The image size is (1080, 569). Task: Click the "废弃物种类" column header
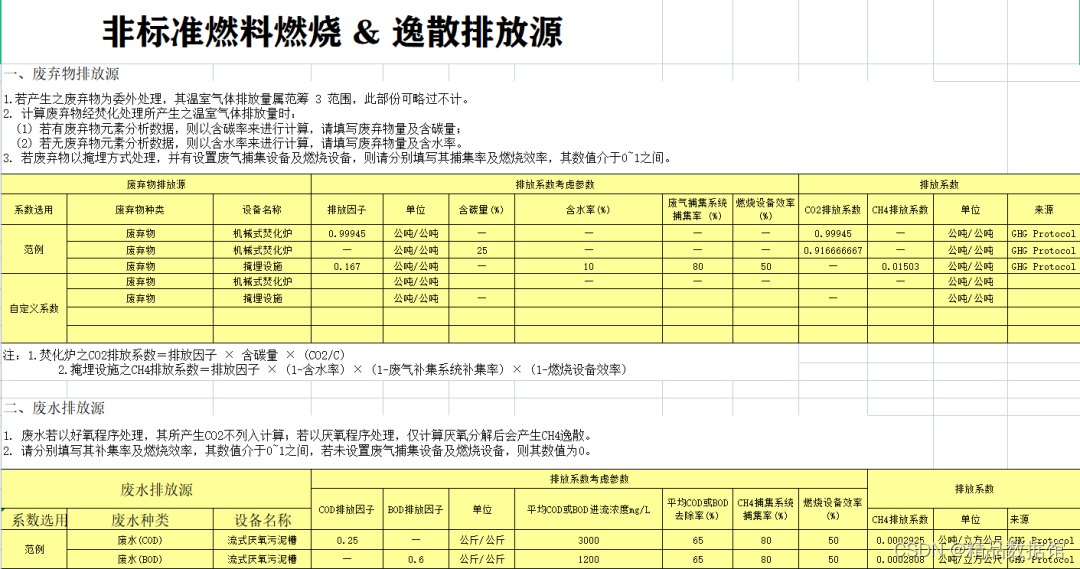[140, 209]
